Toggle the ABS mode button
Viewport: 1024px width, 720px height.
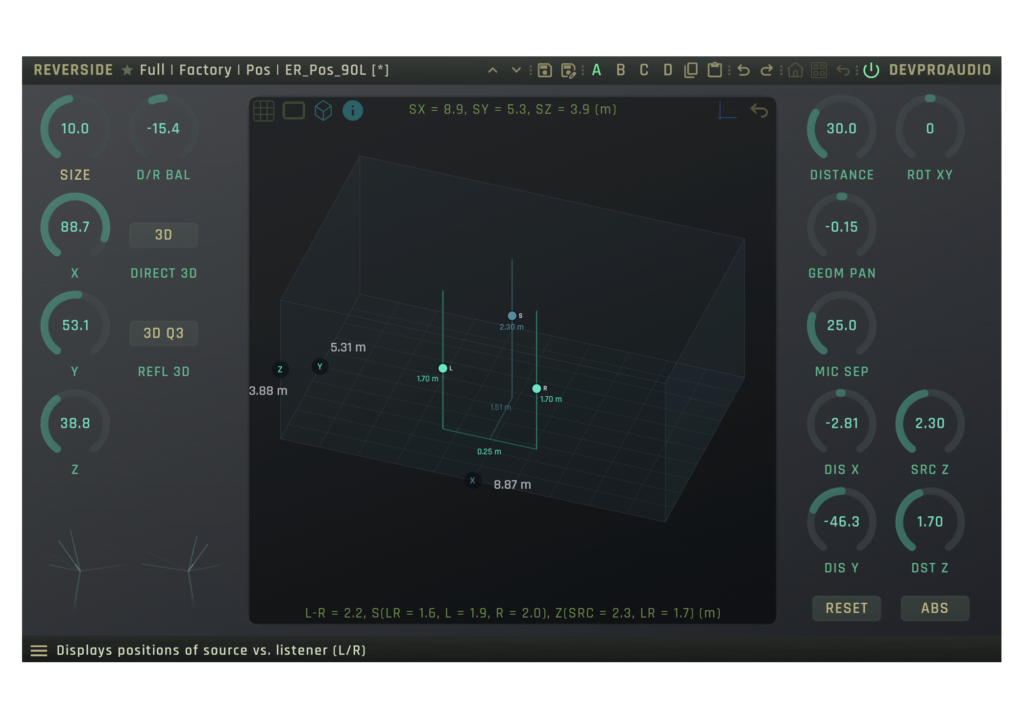pyautogui.click(x=935, y=608)
